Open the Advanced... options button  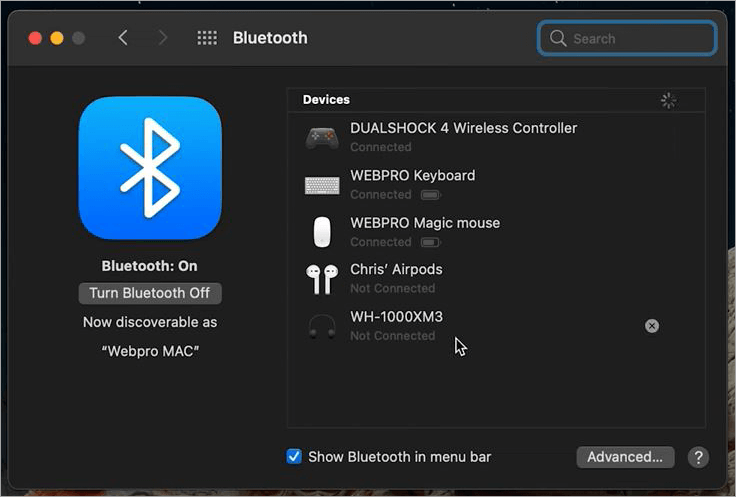(625, 457)
